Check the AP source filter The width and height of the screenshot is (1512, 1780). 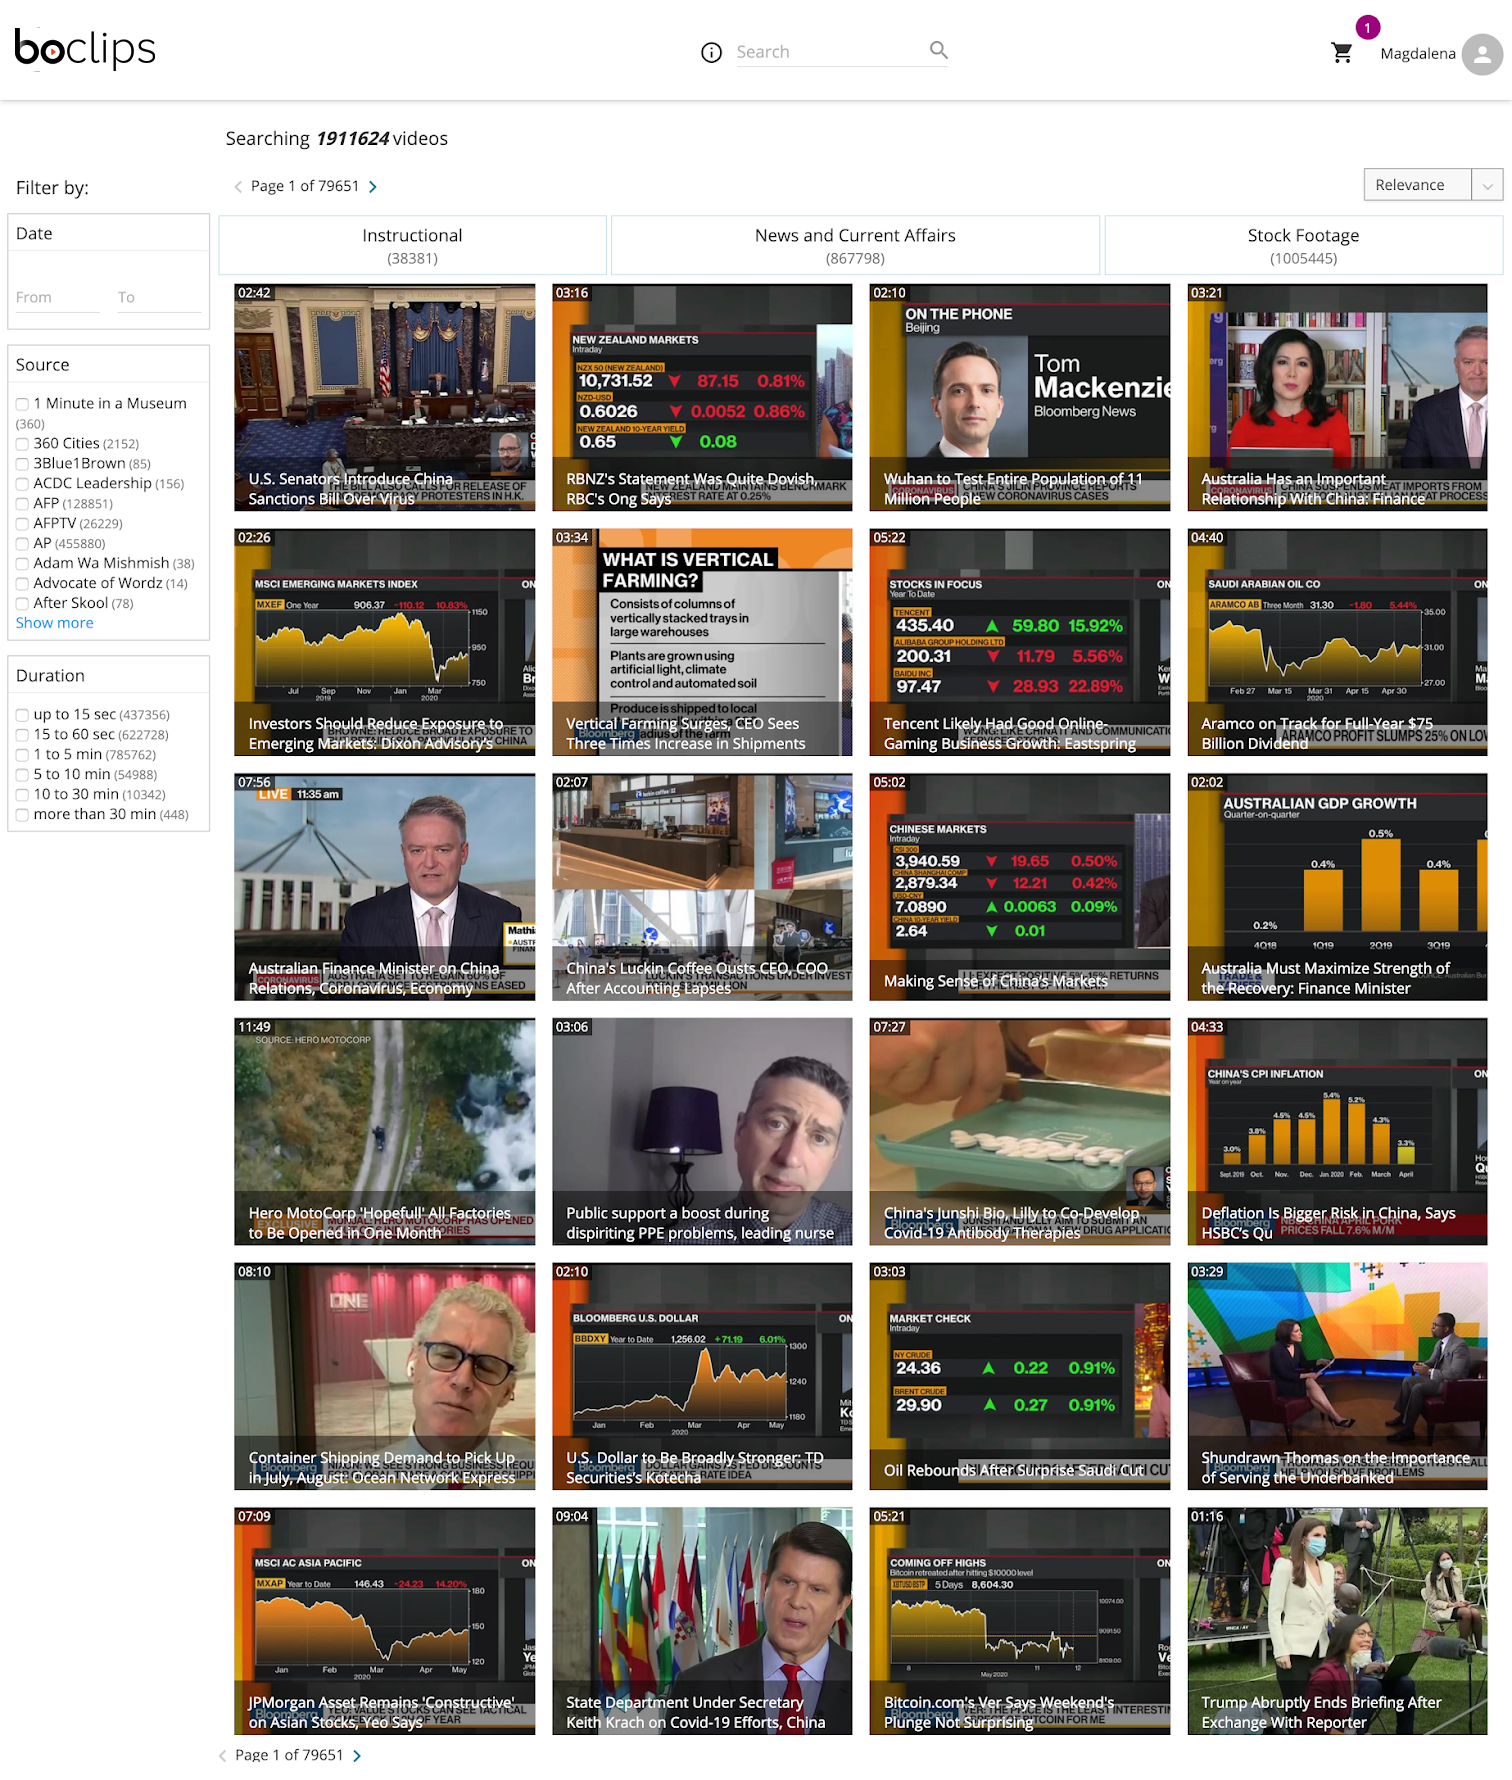click(x=22, y=544)
